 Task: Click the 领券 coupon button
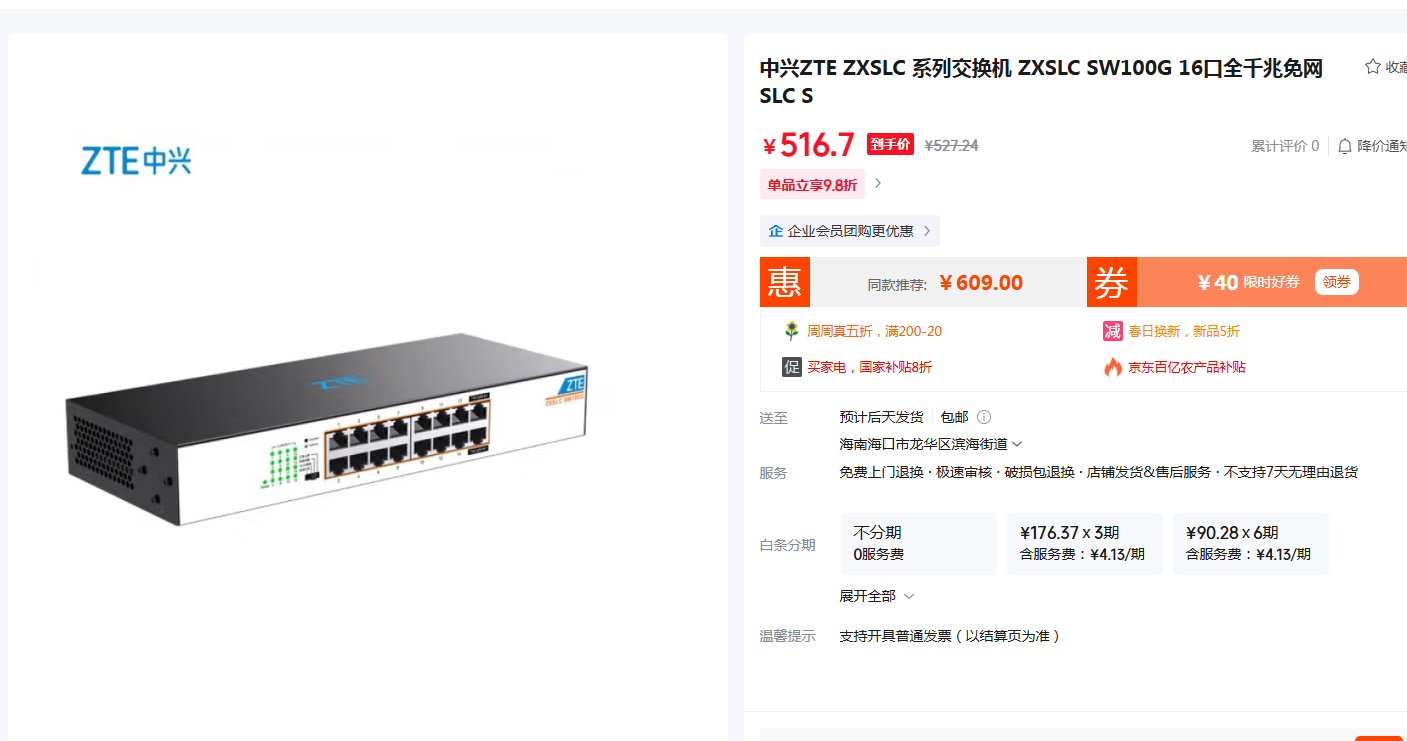[1337, 282]
